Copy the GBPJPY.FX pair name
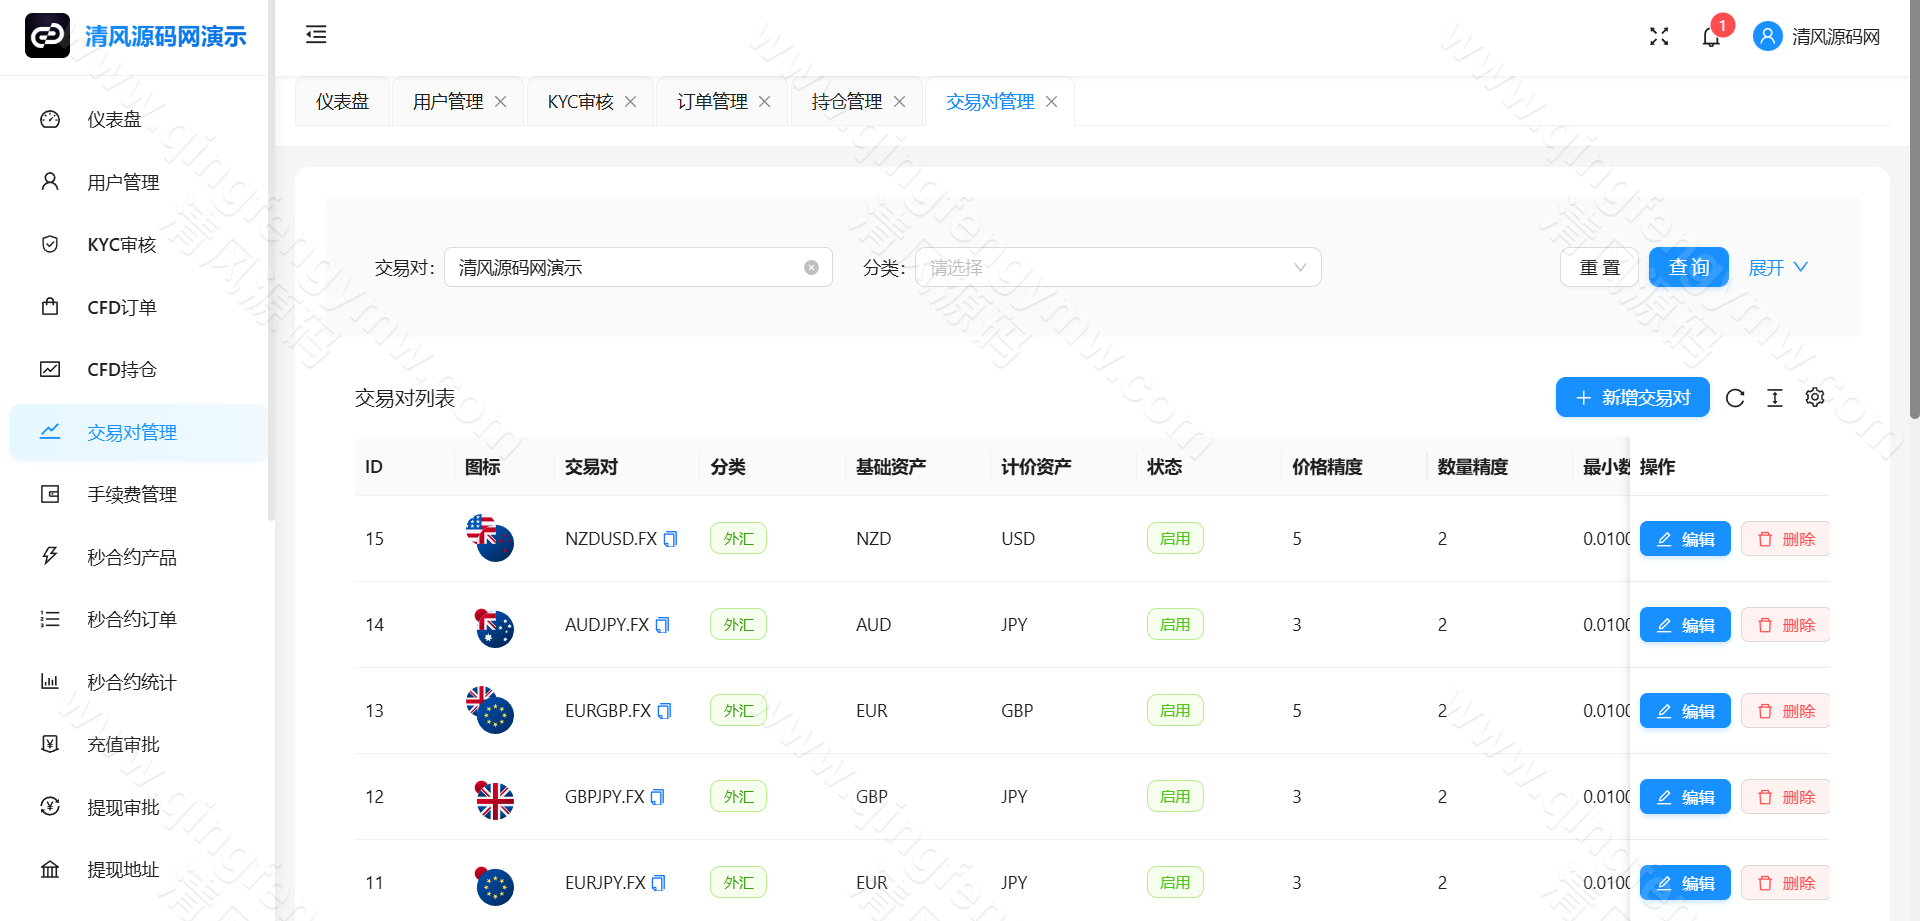The image size is (1920, 921). pos(657,797)
